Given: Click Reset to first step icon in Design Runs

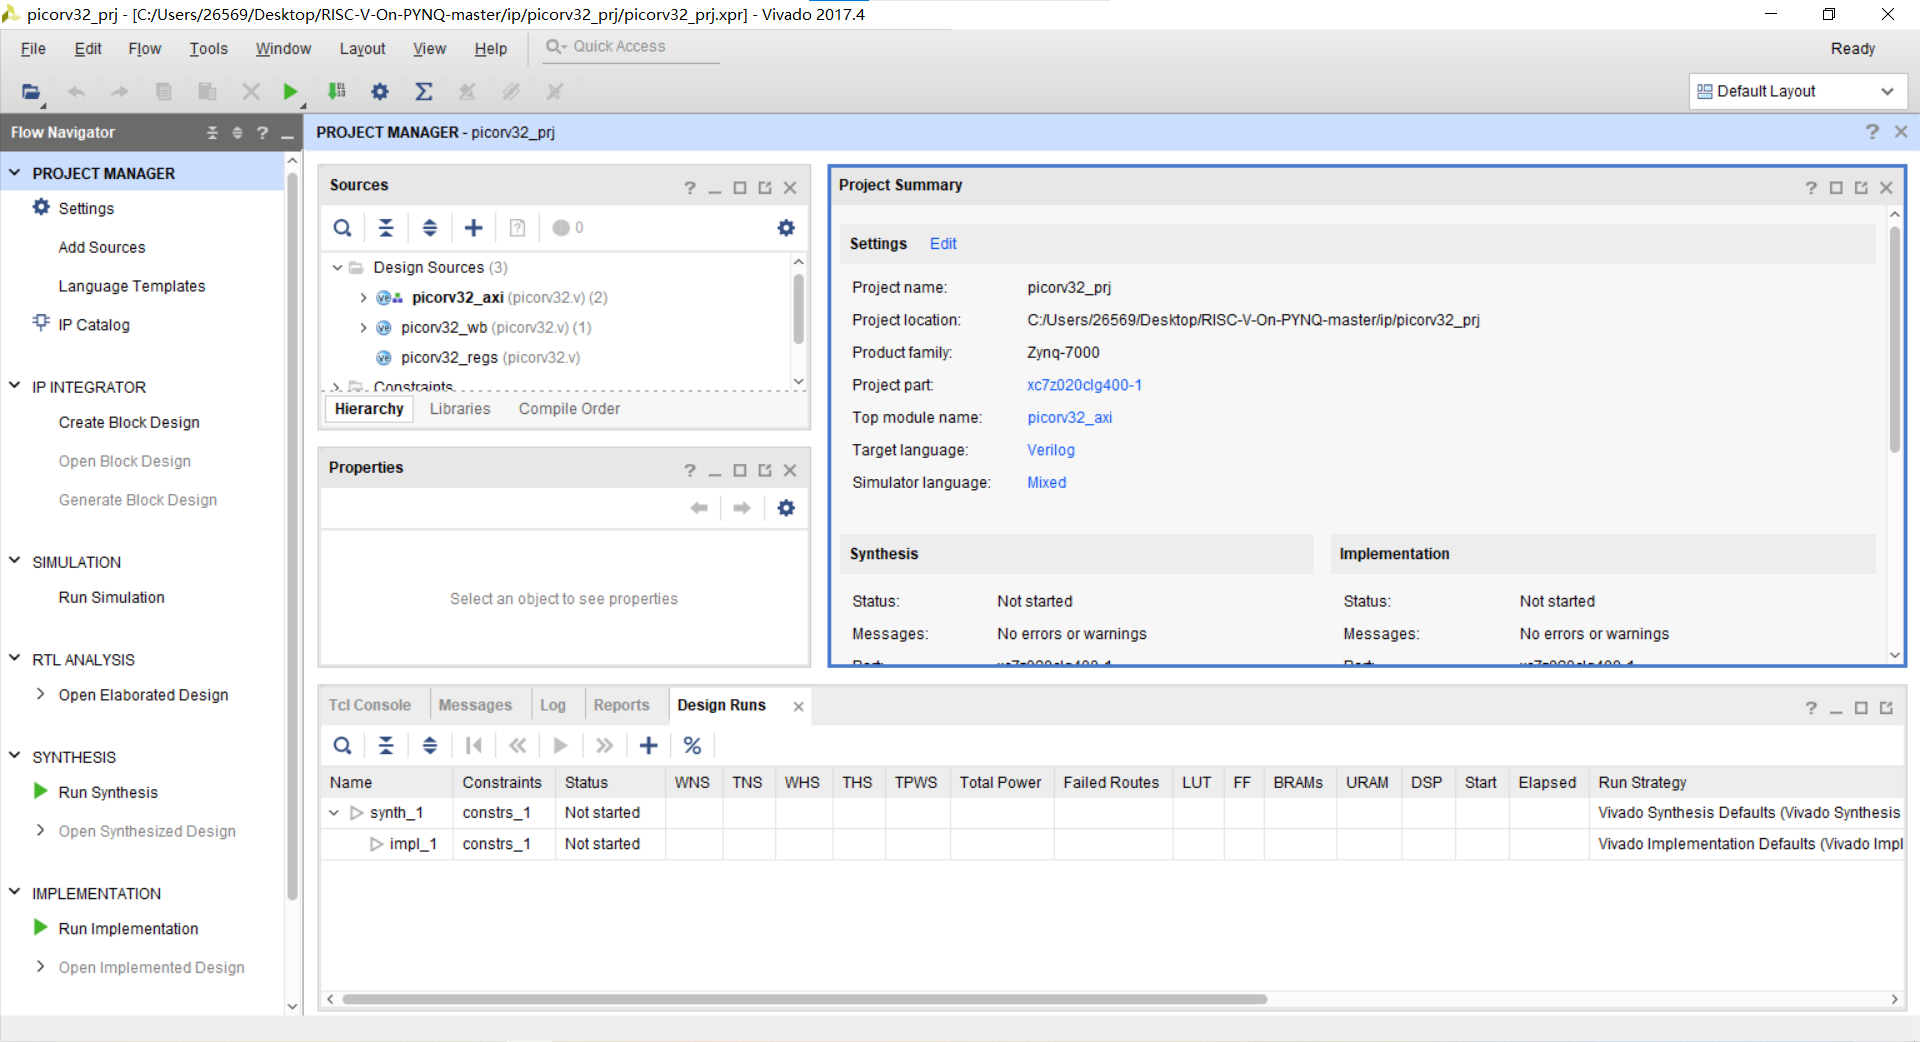Looking at the screenshot, I should 474,746.
